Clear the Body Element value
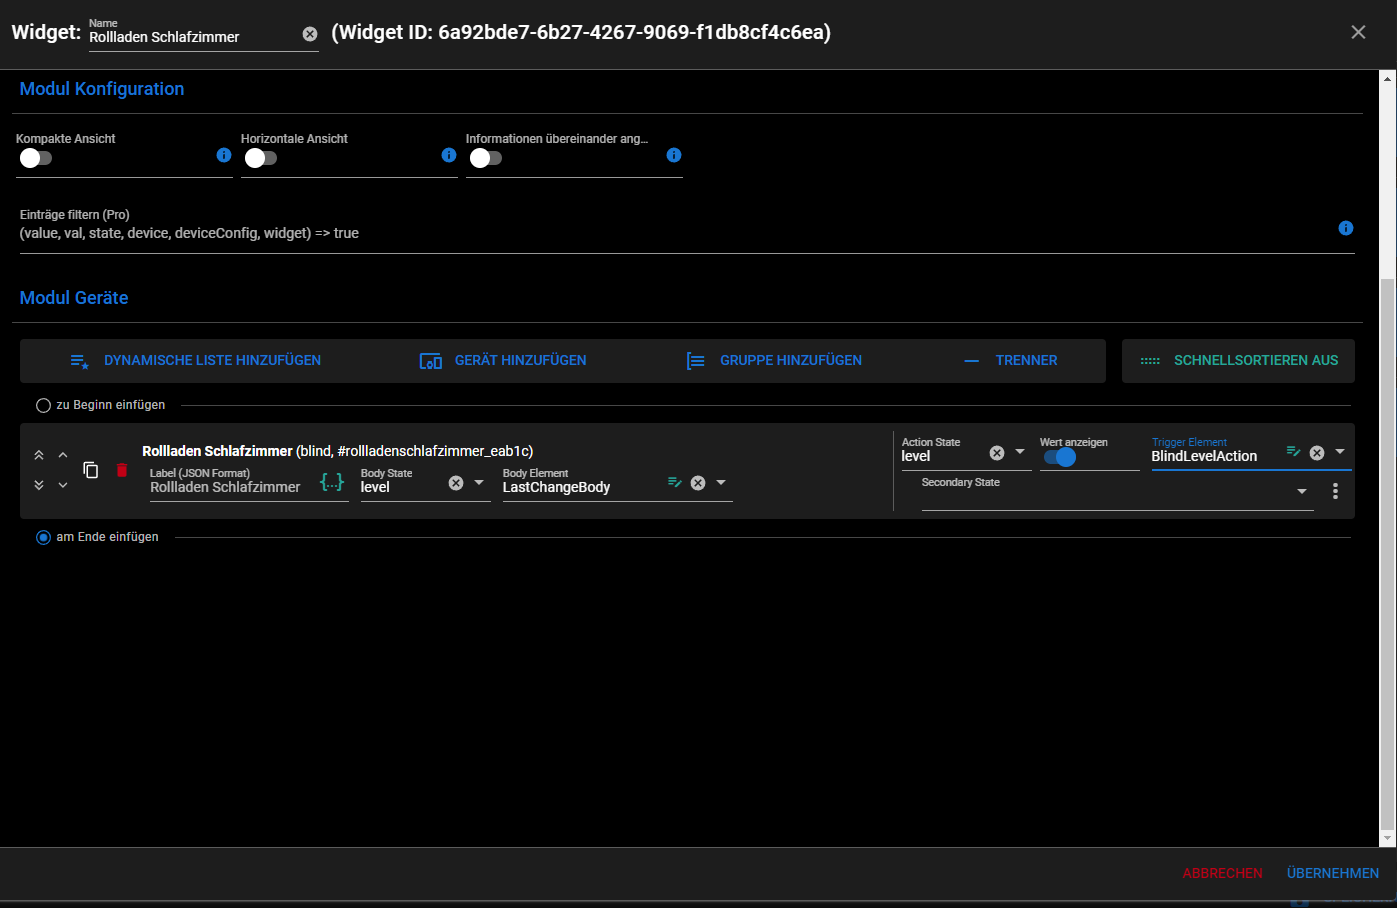Viewport: 1397px width, 908px height. (698, 483)
